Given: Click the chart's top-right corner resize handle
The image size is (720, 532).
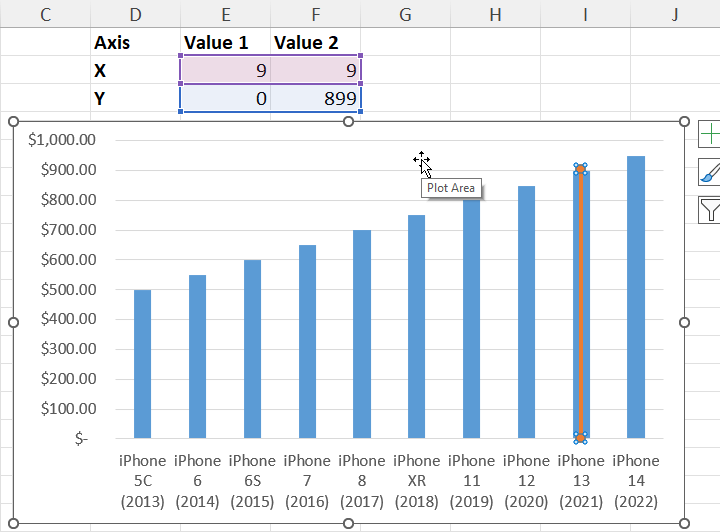Looking at the screenshot, I should point(684,121).
